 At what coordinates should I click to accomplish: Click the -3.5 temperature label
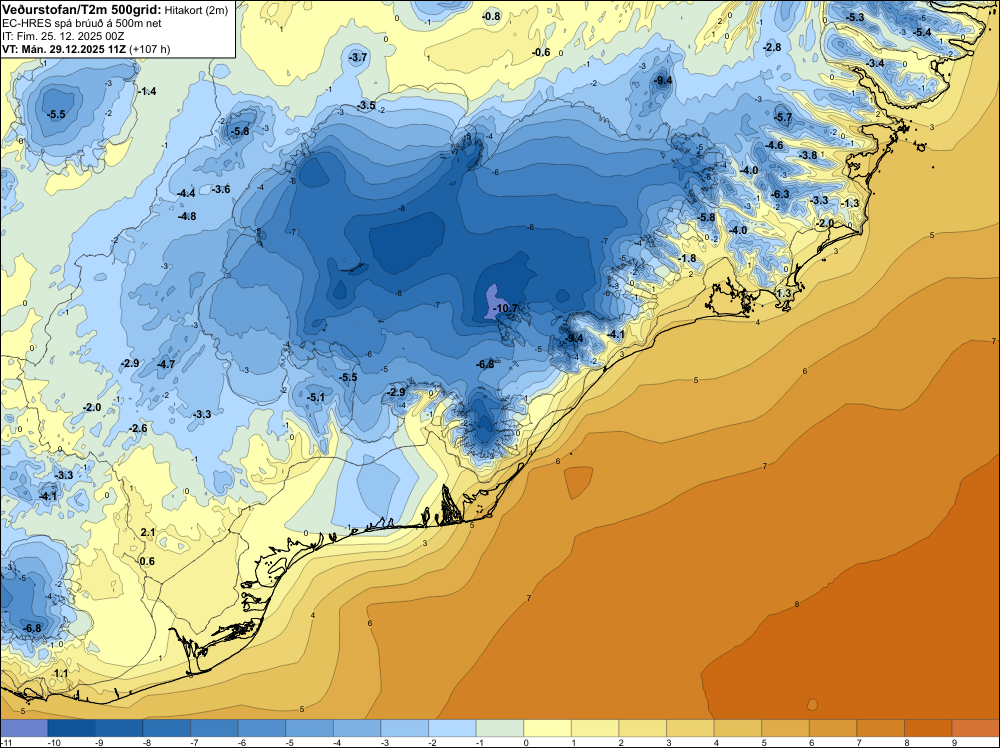366,105
